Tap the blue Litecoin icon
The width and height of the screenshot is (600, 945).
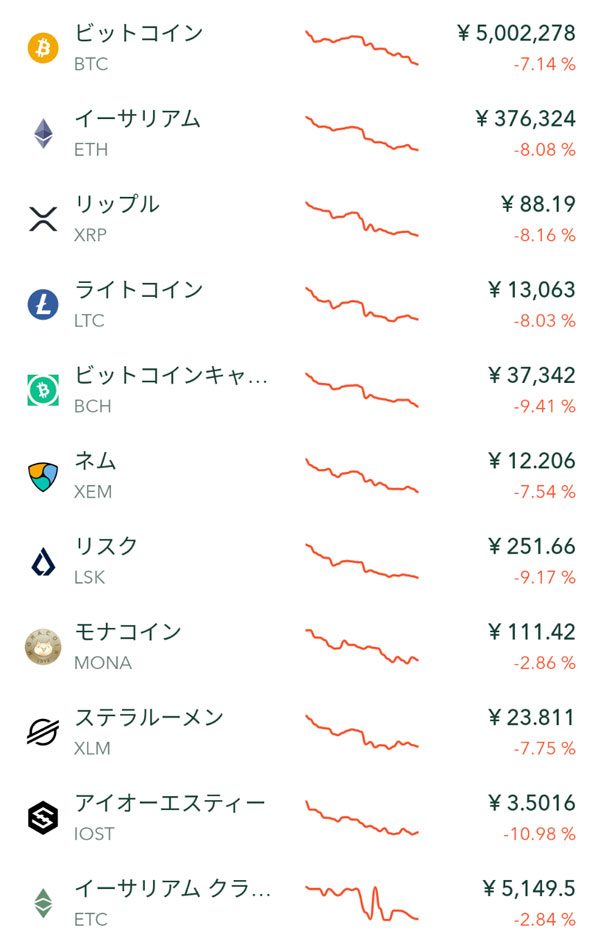[43, 304]
